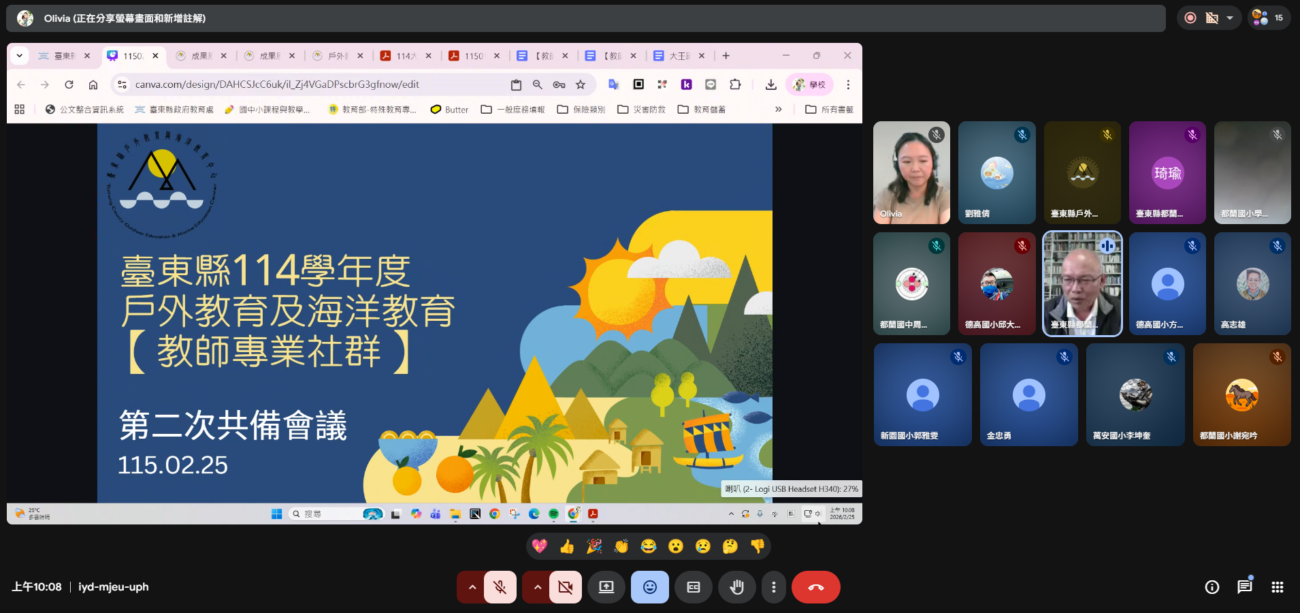Open more options three-dot menu
1300x613 pixels.
click(773, 587)
